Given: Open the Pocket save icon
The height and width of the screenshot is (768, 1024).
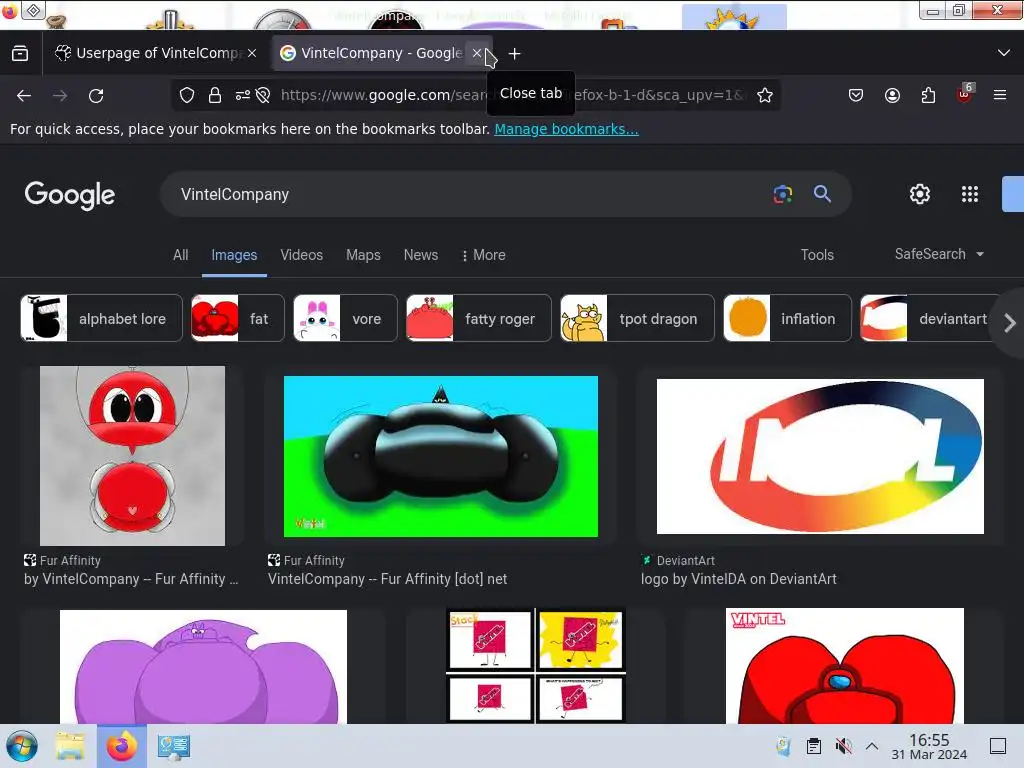Looking at the screenshot, I should (856, 95).
